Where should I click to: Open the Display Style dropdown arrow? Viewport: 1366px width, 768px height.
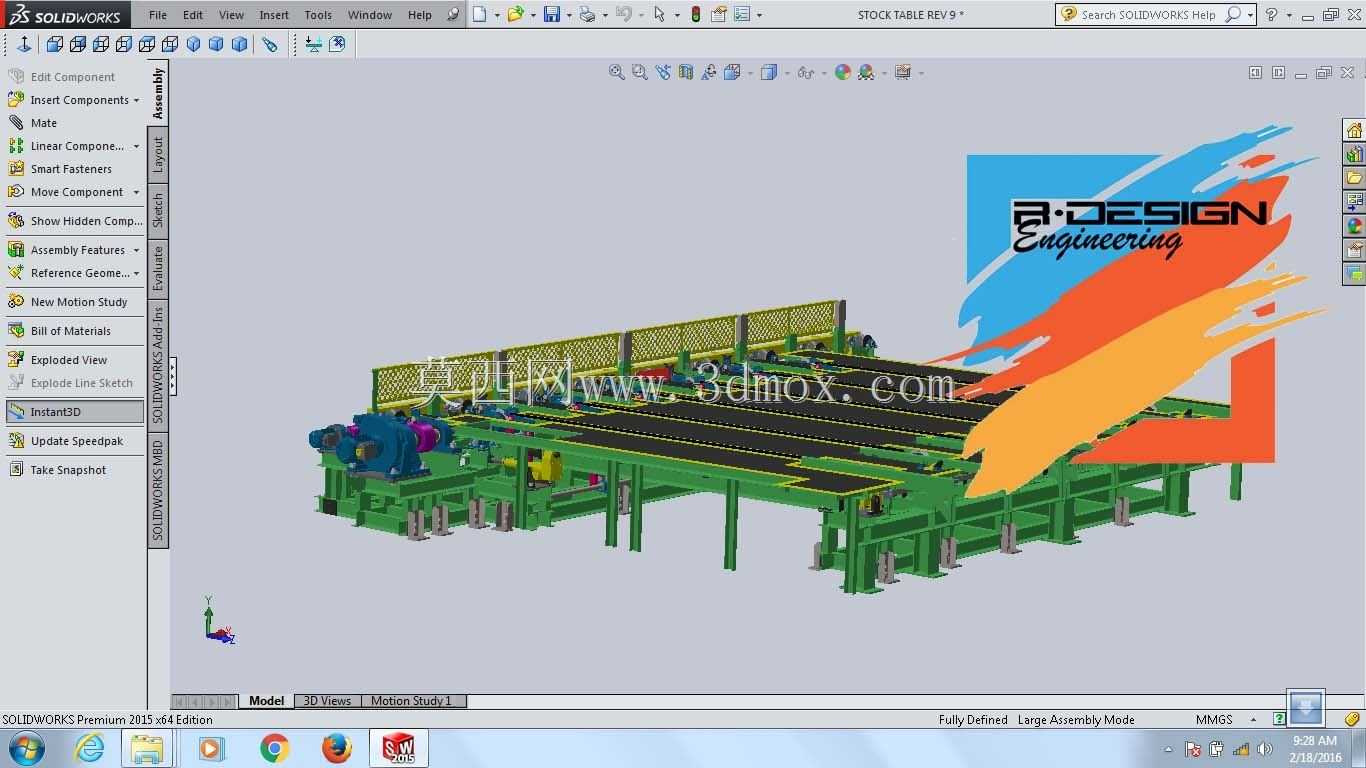(788, 73)
